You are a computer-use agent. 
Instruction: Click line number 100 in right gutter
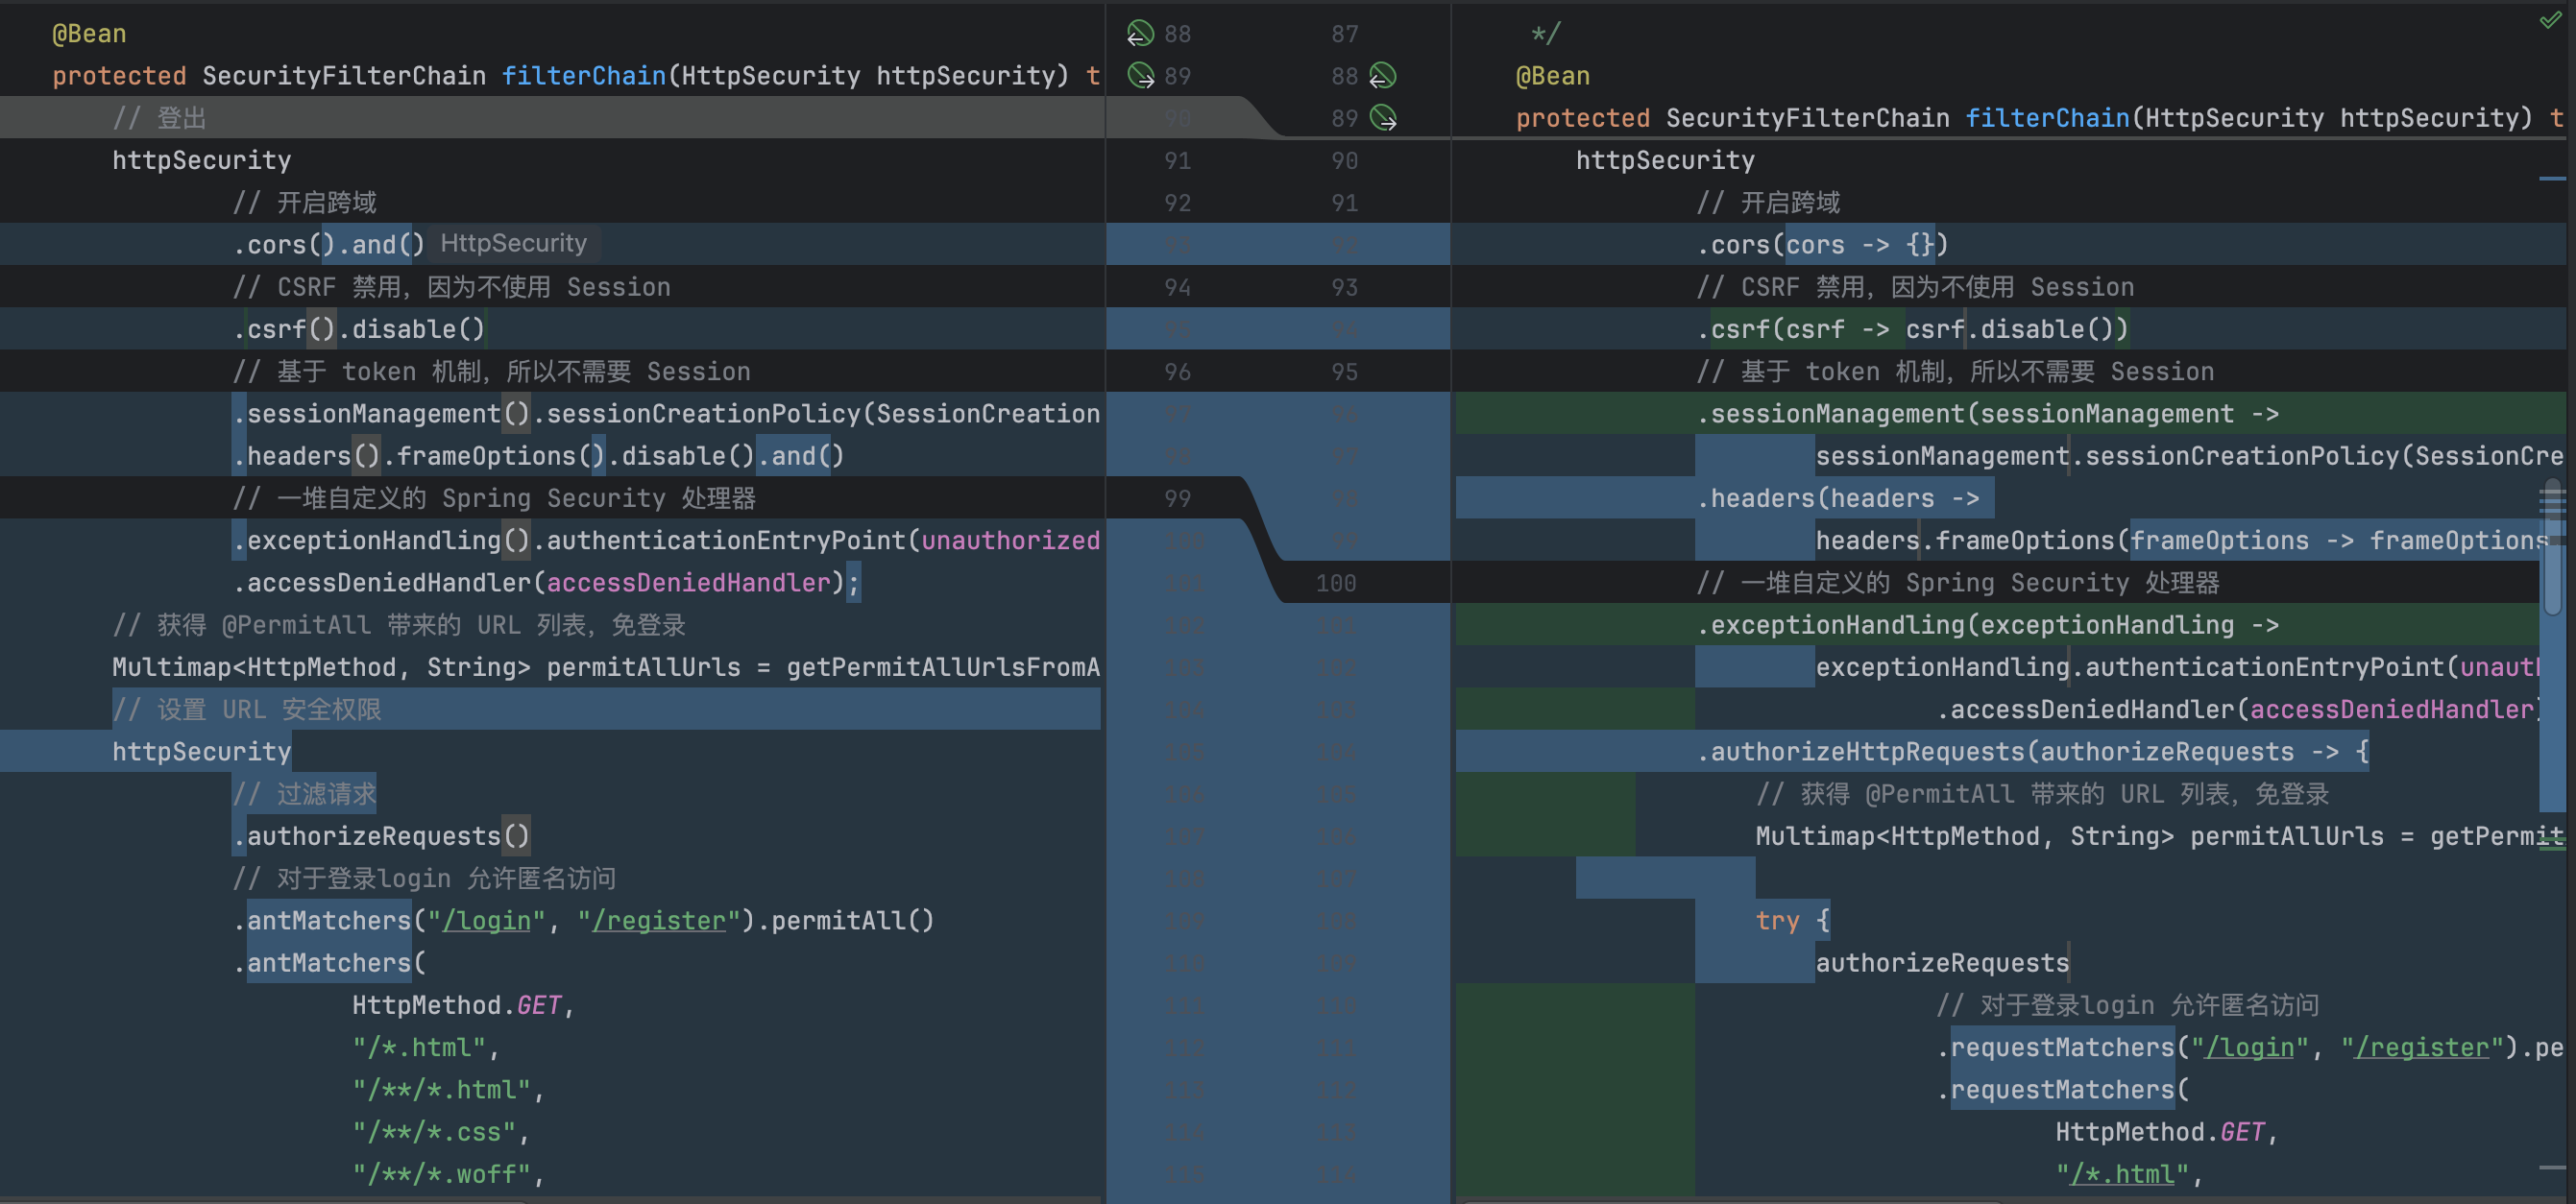tap(1335, 583)
